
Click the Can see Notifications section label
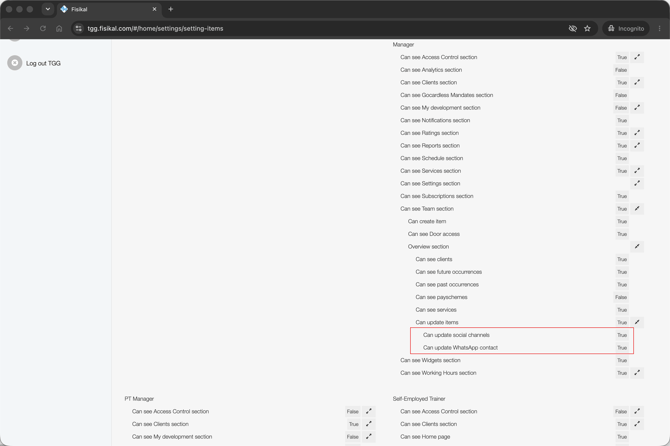click(x=435, y=120)
